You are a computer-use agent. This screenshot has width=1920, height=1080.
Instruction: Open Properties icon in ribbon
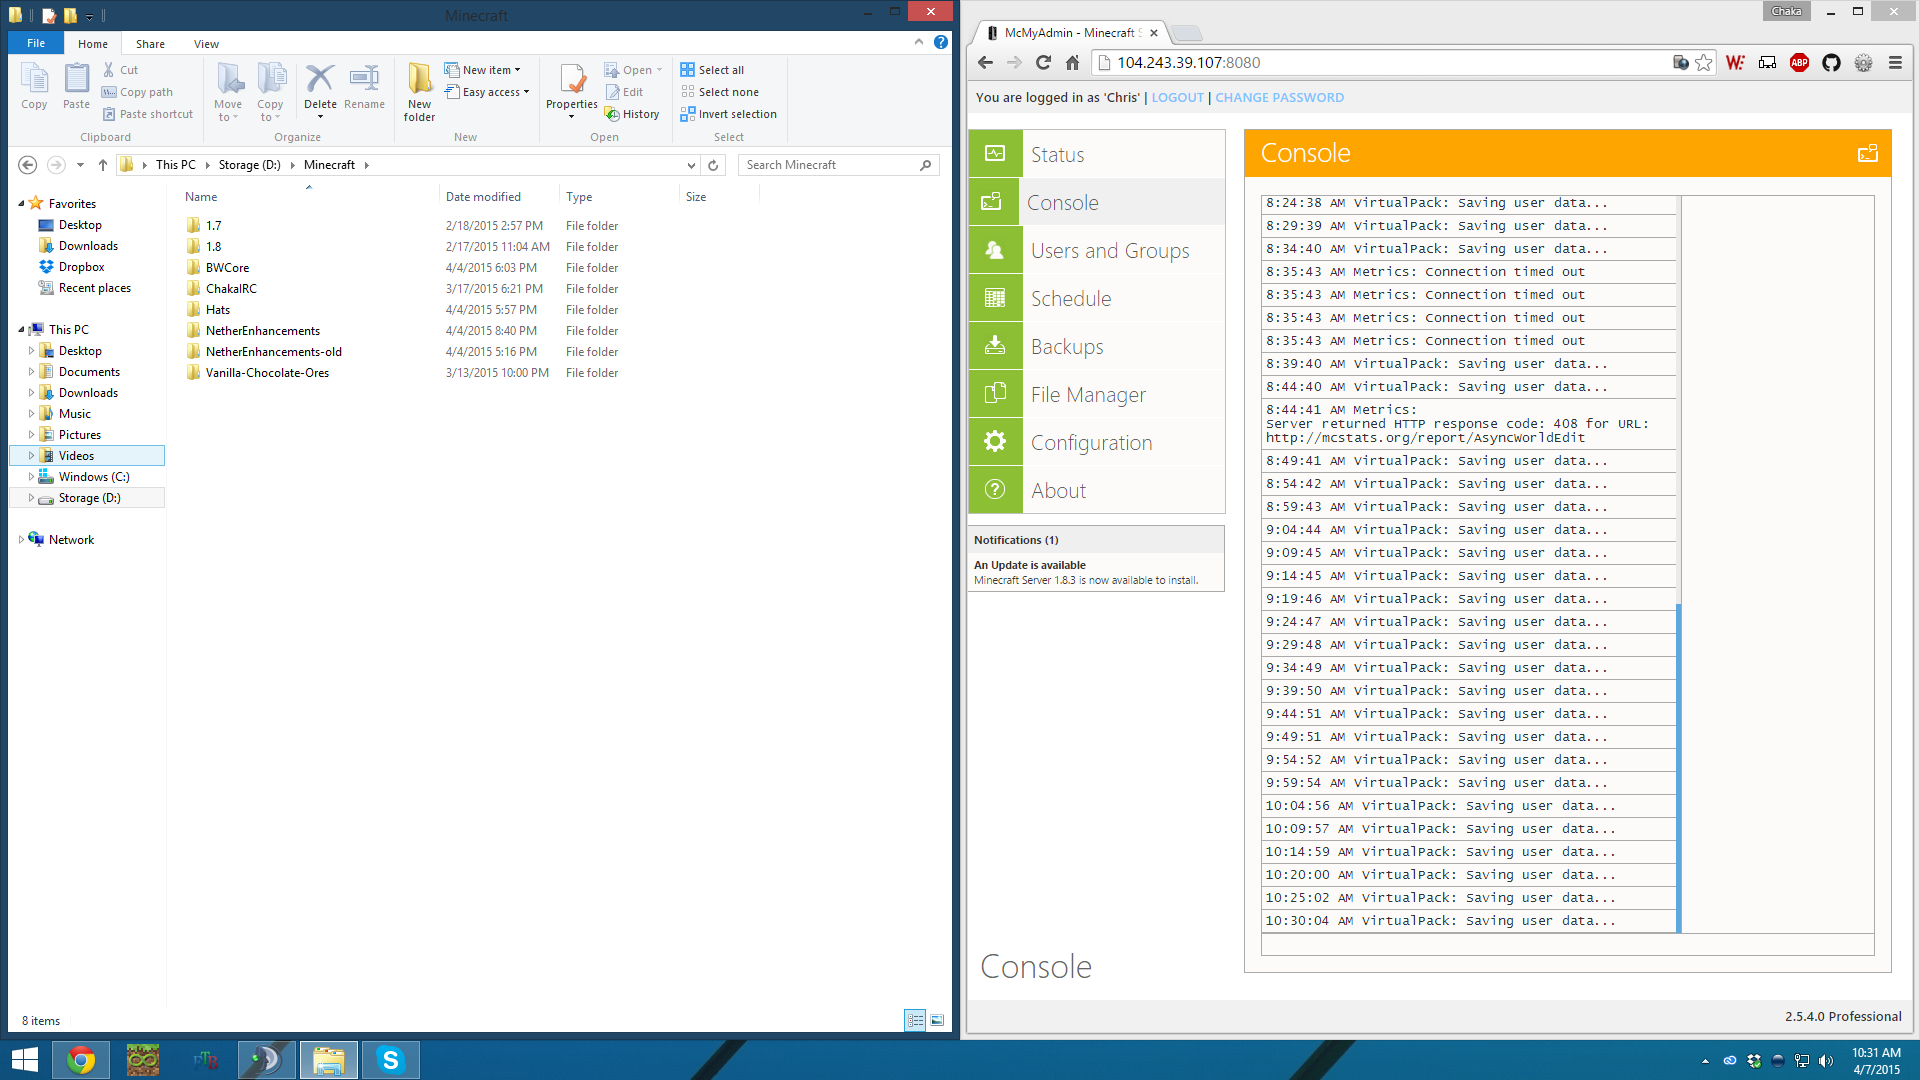point(572,78)
